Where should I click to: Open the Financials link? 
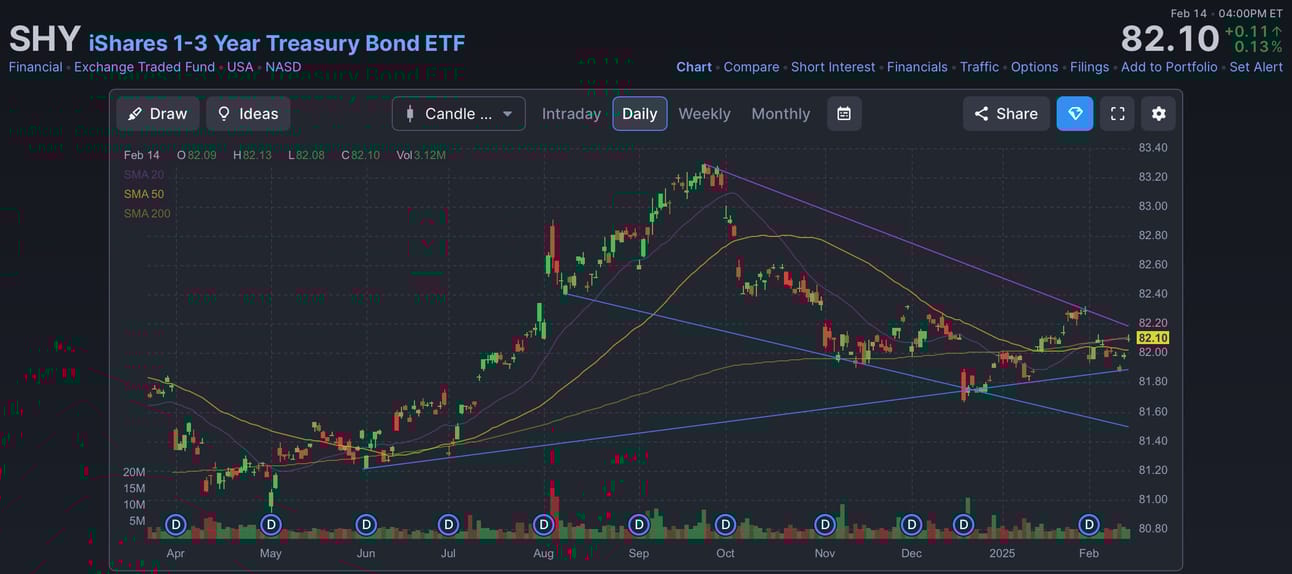(917, 67)
